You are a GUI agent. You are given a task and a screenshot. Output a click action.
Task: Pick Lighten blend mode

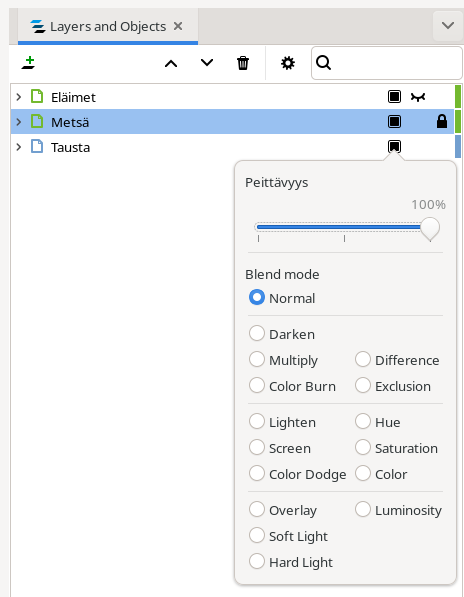click(282, 422)
